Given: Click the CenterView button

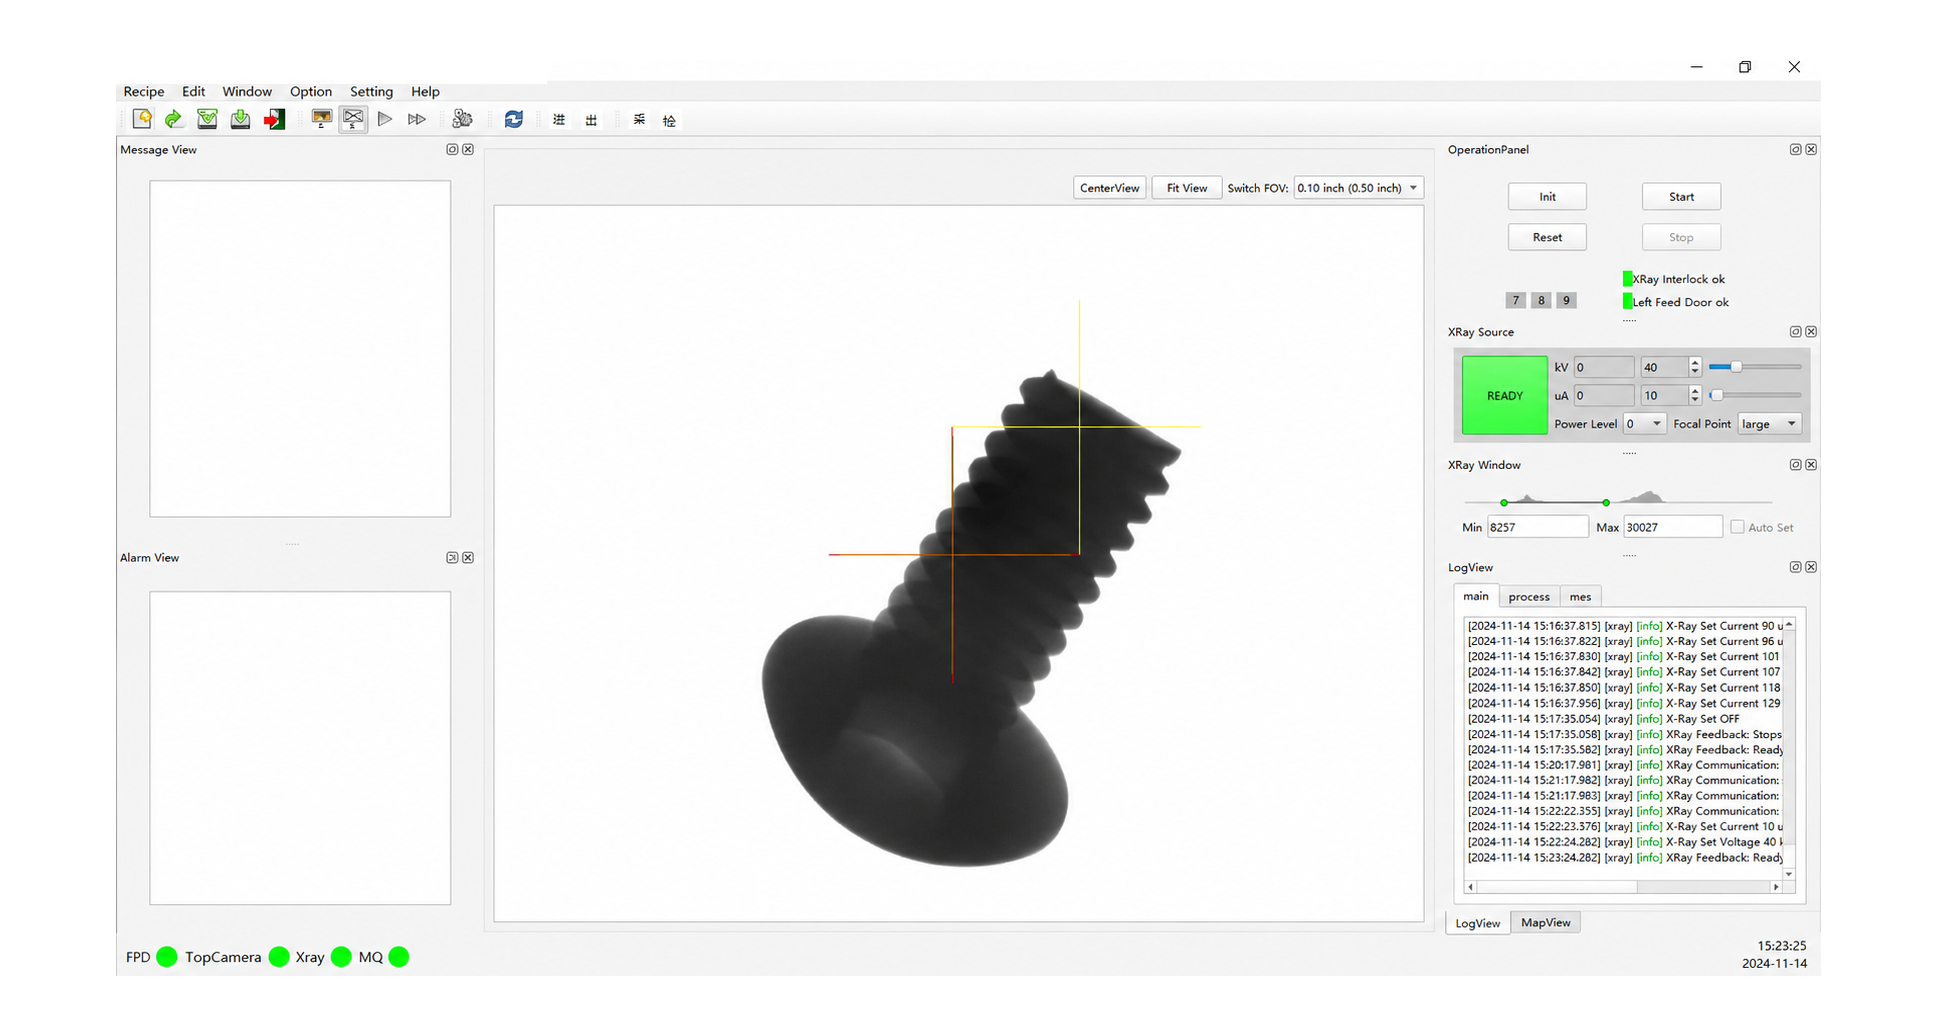Looking at the screenshot, I should (1109, 188).
